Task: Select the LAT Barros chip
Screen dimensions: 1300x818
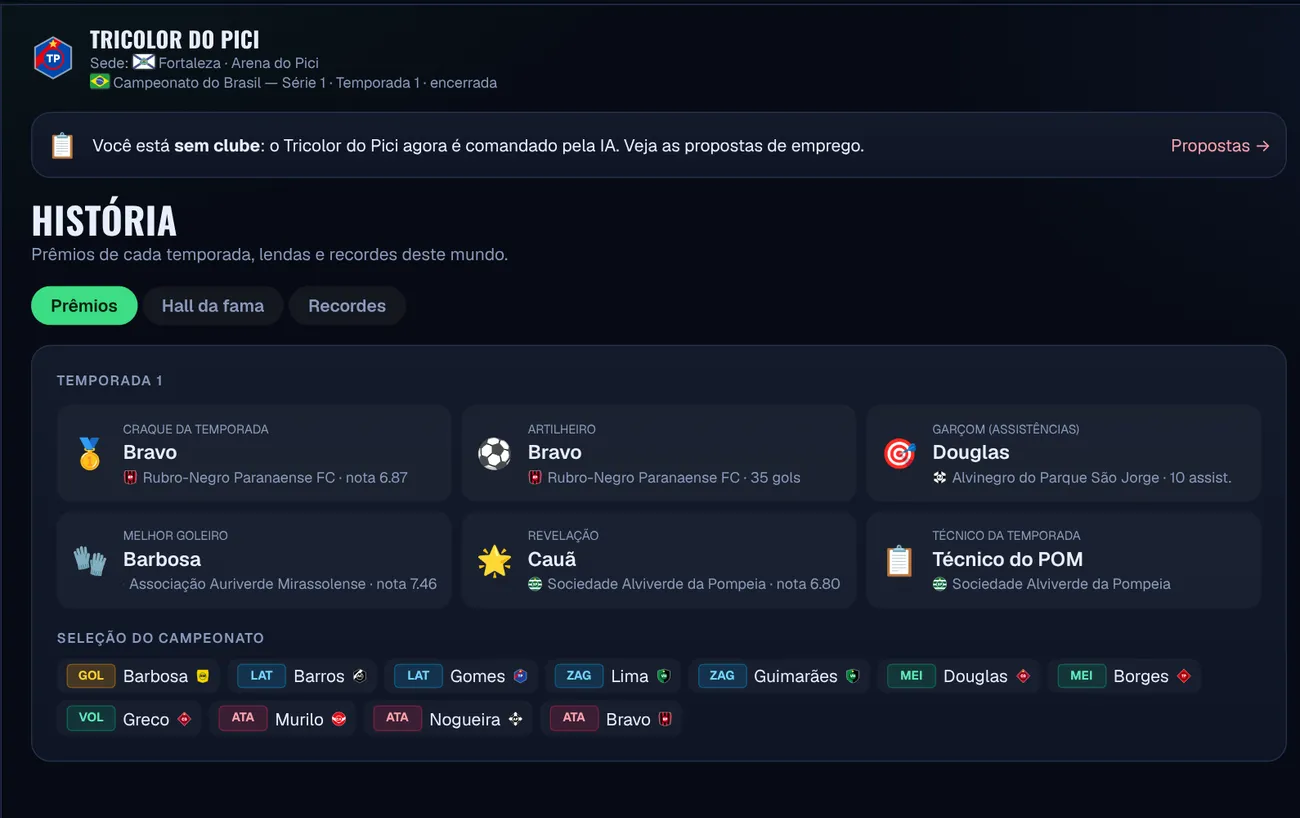Action: (302, 676)
